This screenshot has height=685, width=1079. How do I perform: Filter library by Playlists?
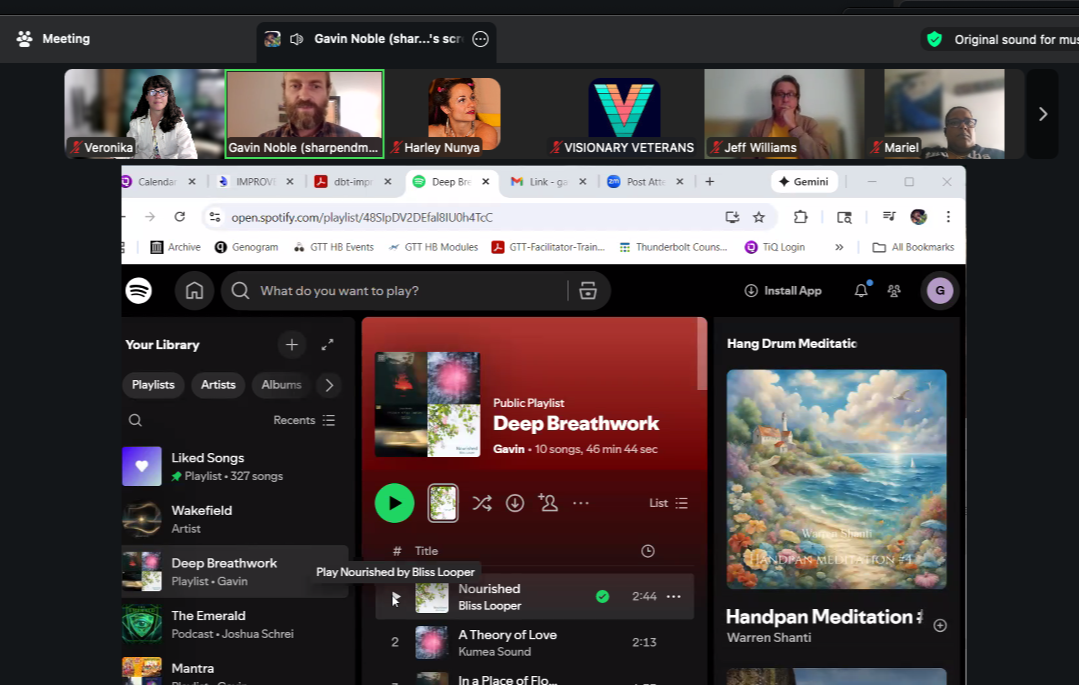(x=153, y=385)
